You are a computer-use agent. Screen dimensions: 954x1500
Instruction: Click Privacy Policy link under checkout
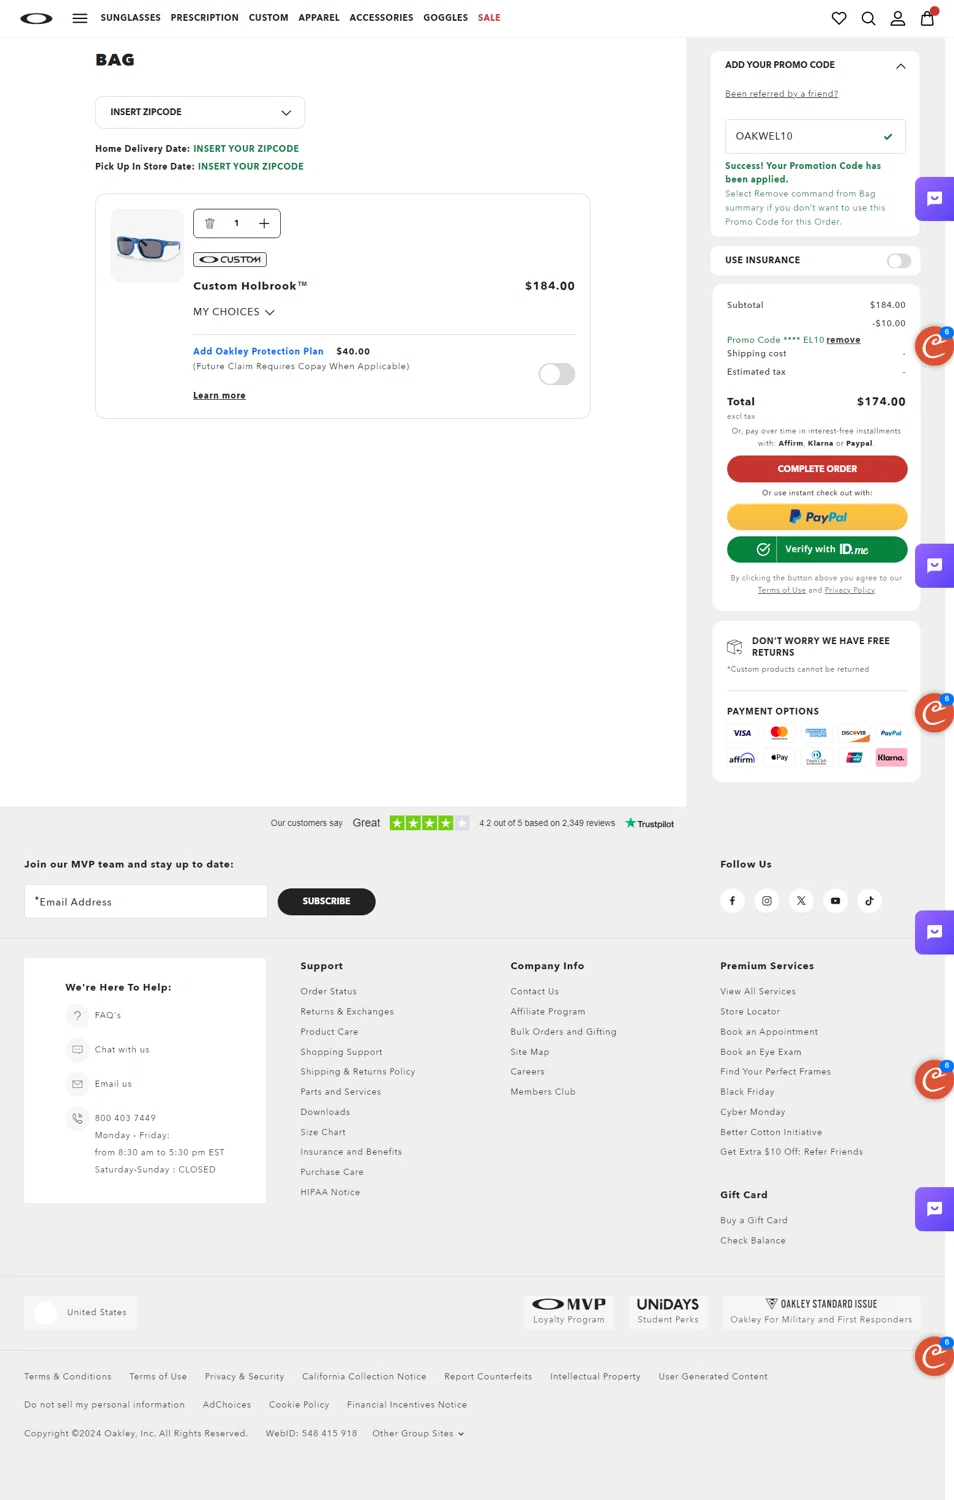850,590
